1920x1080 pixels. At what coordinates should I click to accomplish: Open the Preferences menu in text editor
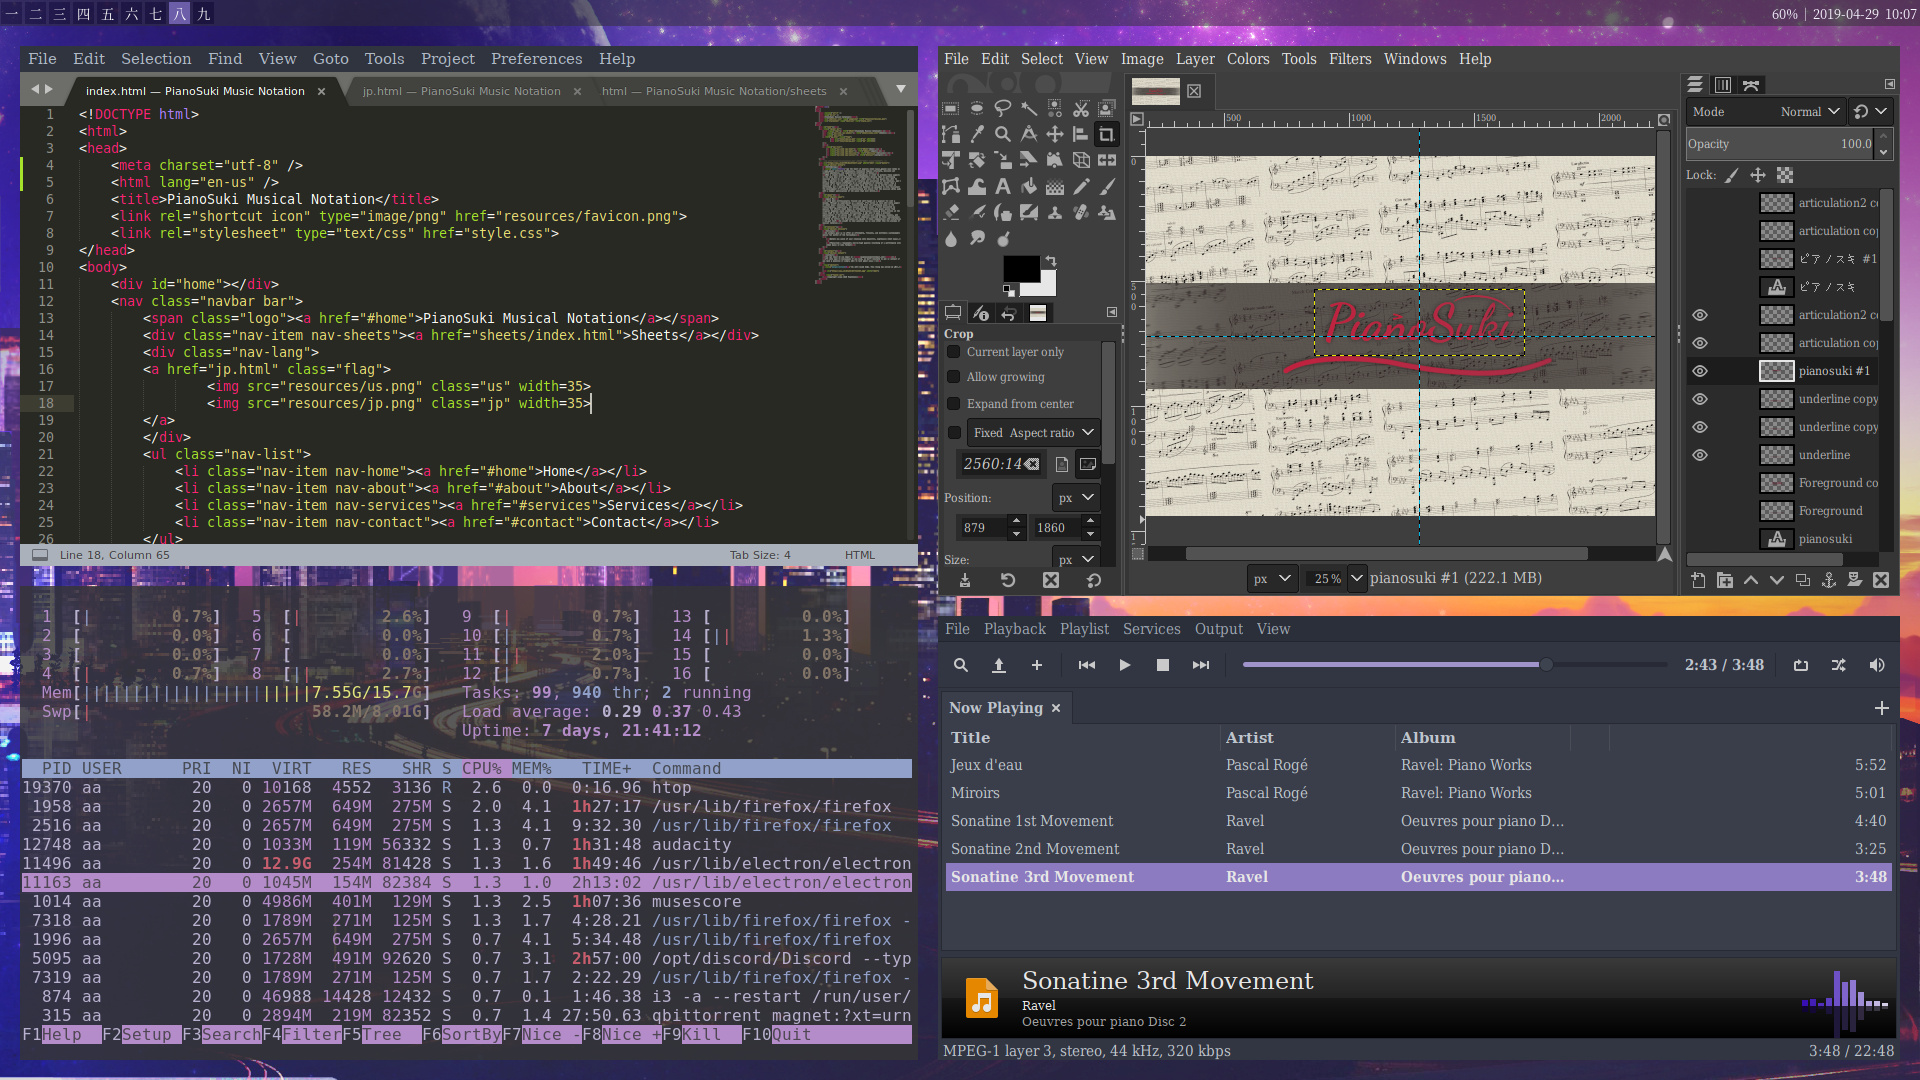click(536, 59)
